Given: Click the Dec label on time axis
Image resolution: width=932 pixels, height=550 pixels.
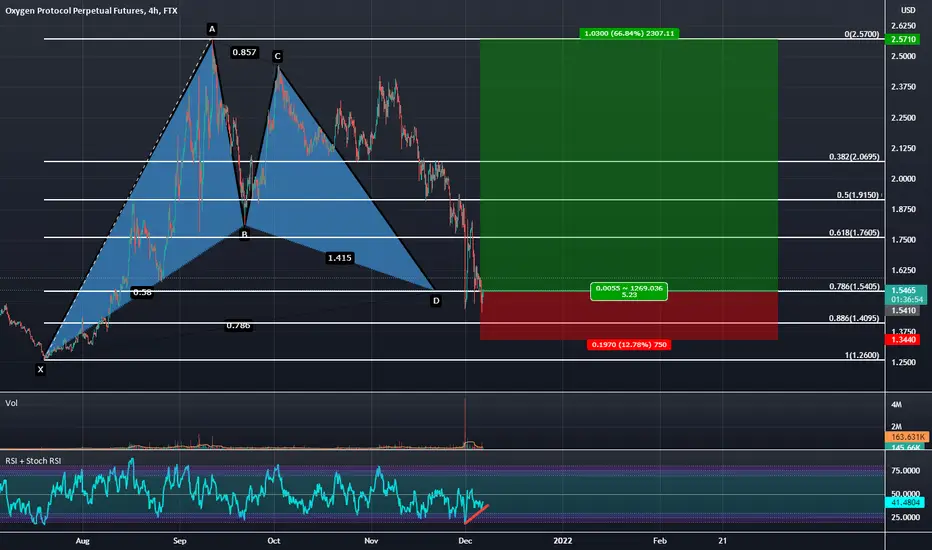Looking at the screenshot, I should pos(465,540).
